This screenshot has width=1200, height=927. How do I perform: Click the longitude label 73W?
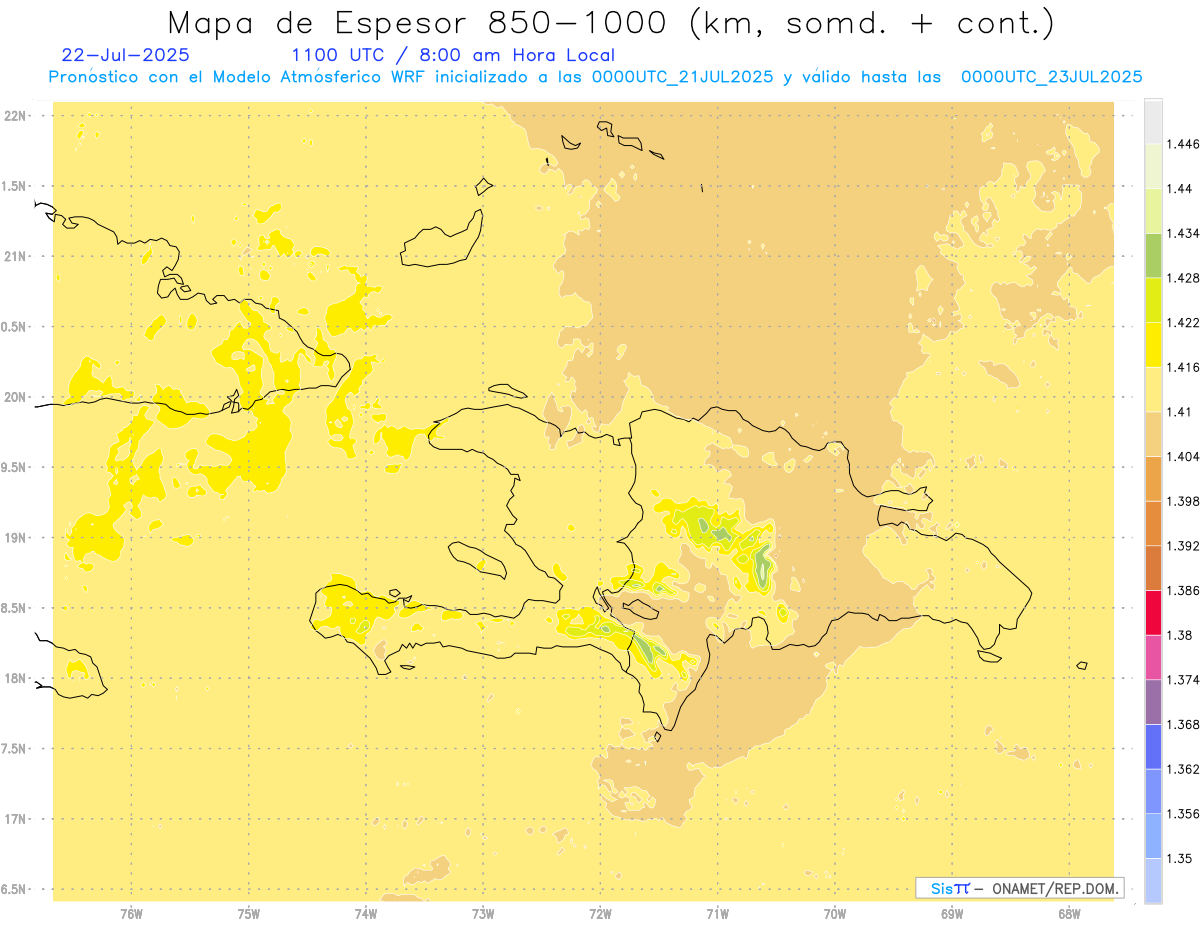[483, 914]
